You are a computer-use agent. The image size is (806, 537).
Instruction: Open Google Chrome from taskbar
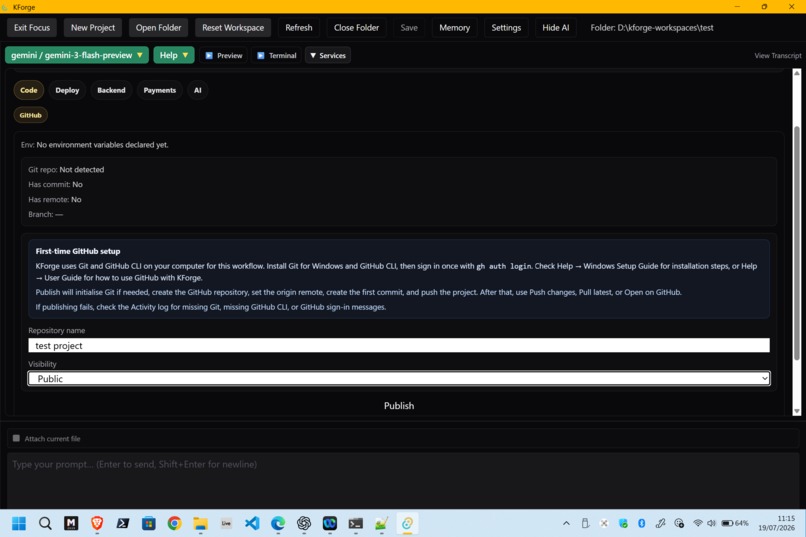175,523
